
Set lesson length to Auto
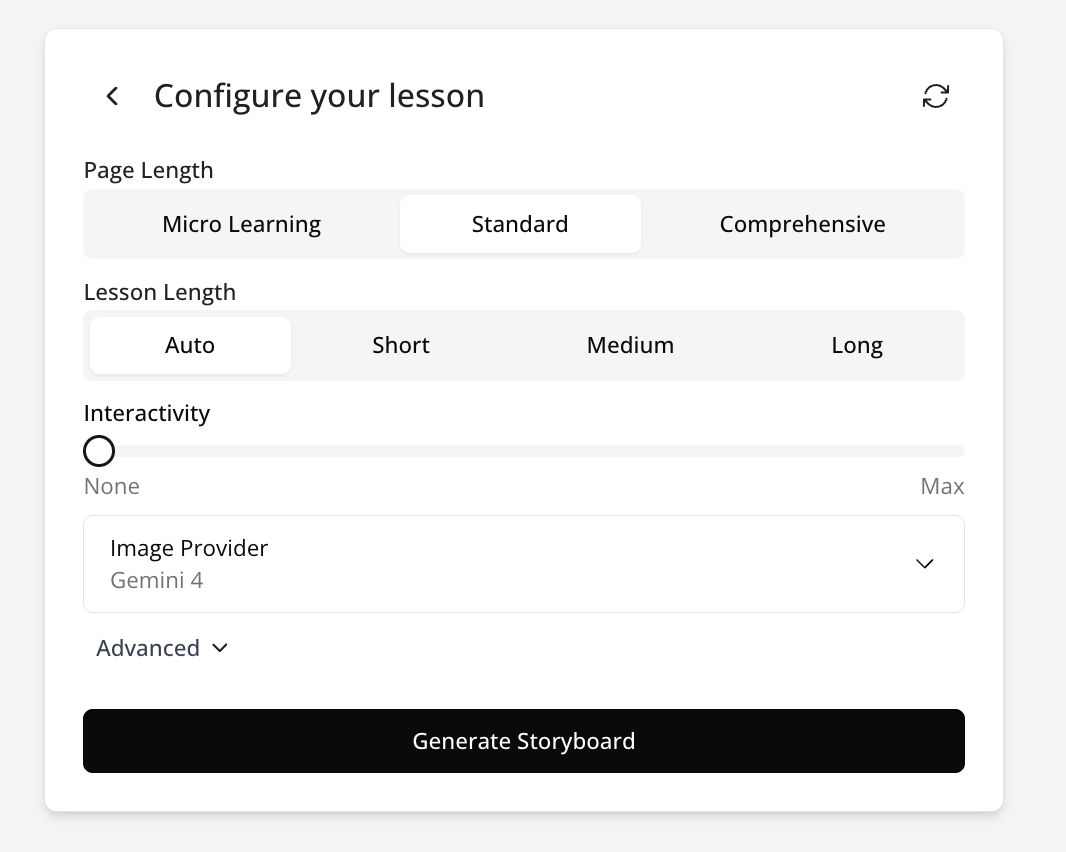coord(190,345)
